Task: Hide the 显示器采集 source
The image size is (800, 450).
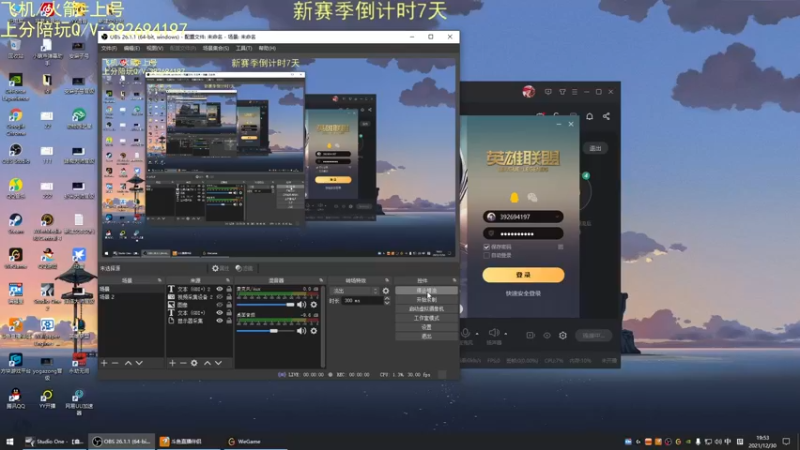Action: point(219,321)
